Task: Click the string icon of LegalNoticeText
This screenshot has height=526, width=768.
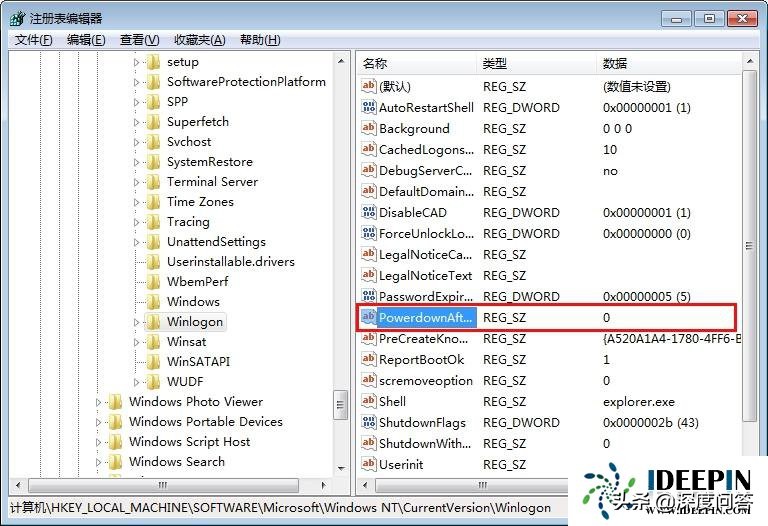Action: [x=368, y=275]
